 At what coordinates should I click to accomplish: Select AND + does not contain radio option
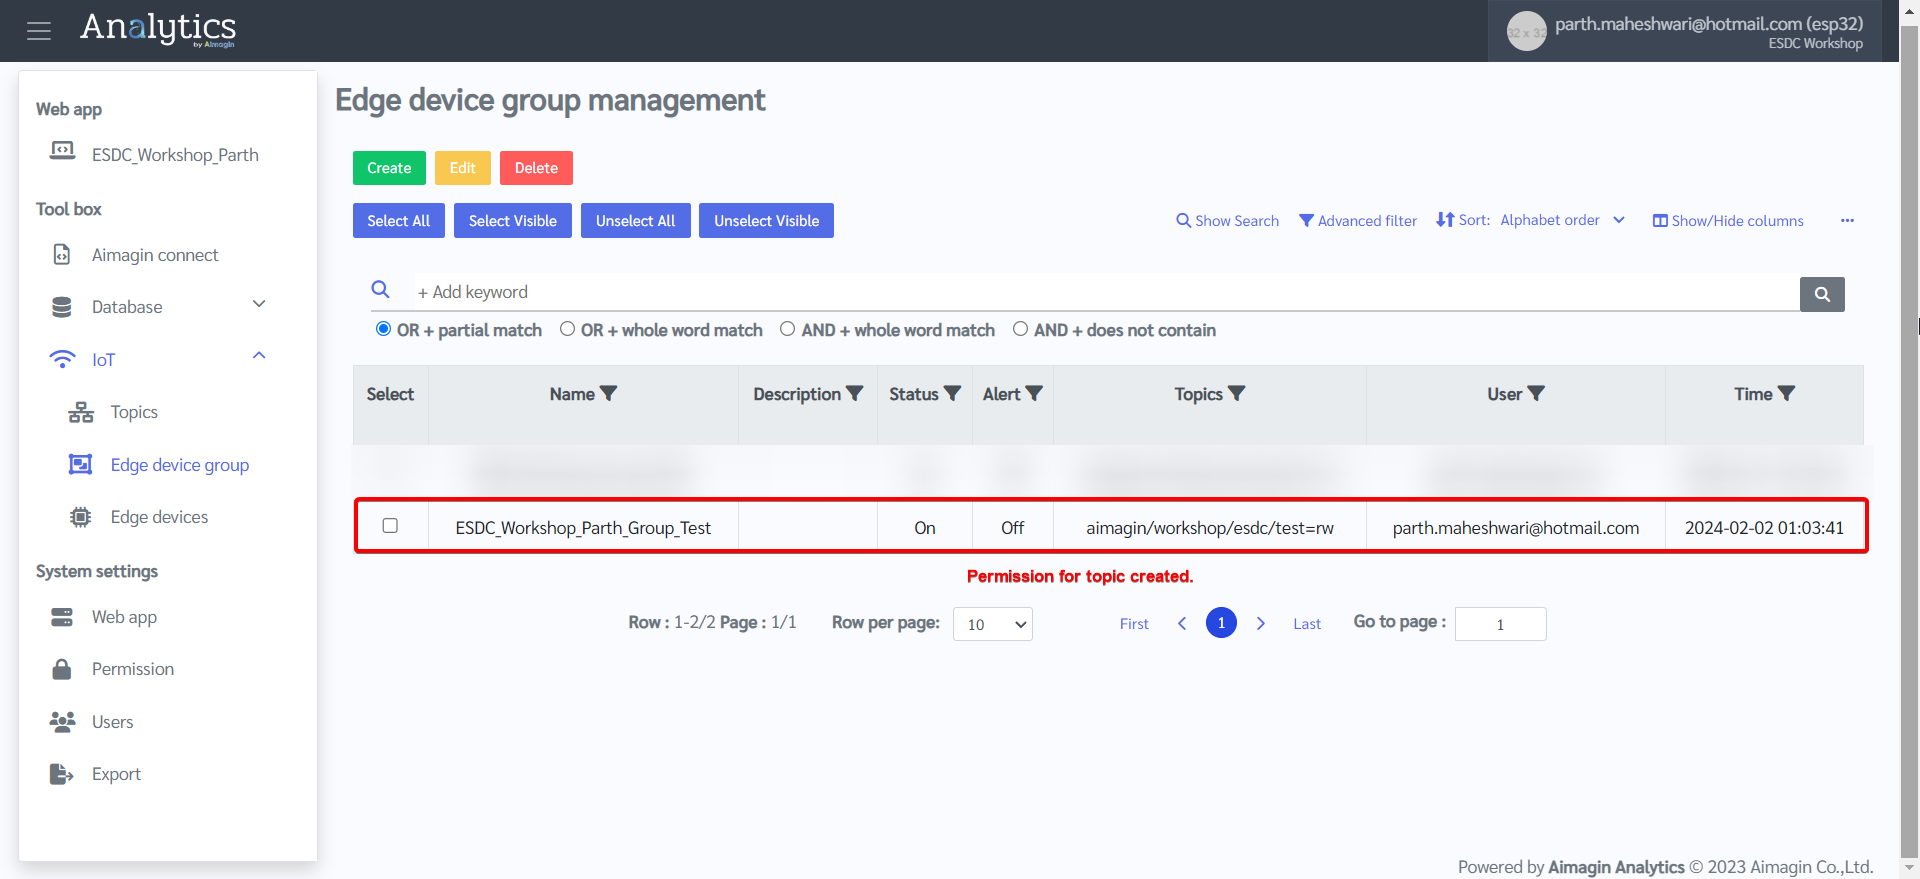point(1020,329)
